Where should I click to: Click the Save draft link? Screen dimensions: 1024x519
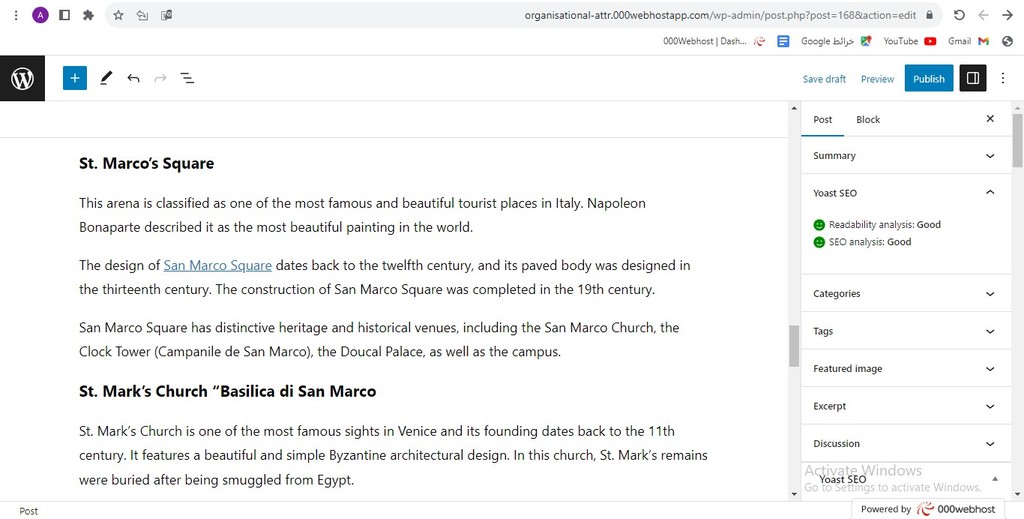(824, 79)
